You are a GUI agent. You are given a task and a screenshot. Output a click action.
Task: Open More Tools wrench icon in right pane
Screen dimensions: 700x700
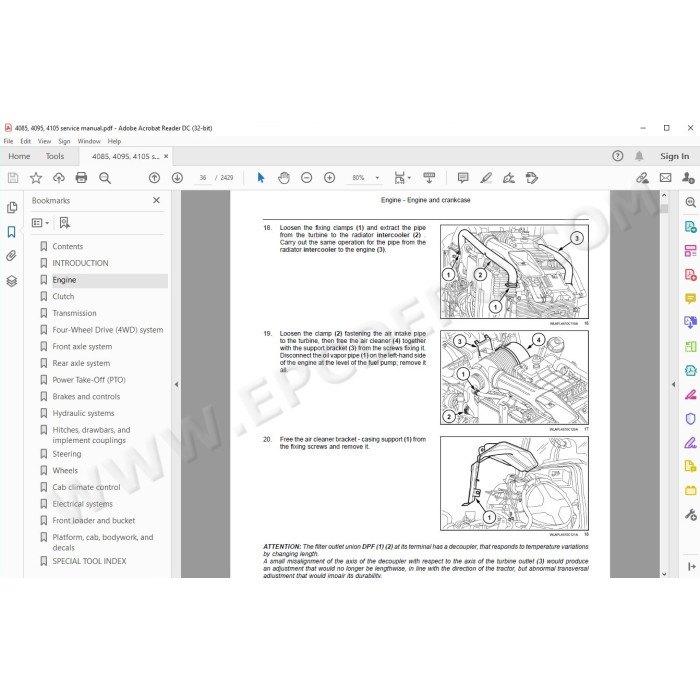[690, 515]
